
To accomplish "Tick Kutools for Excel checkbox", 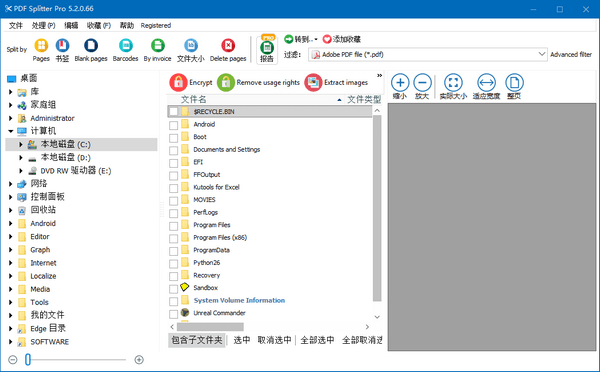I will click(x=173, y=188).
